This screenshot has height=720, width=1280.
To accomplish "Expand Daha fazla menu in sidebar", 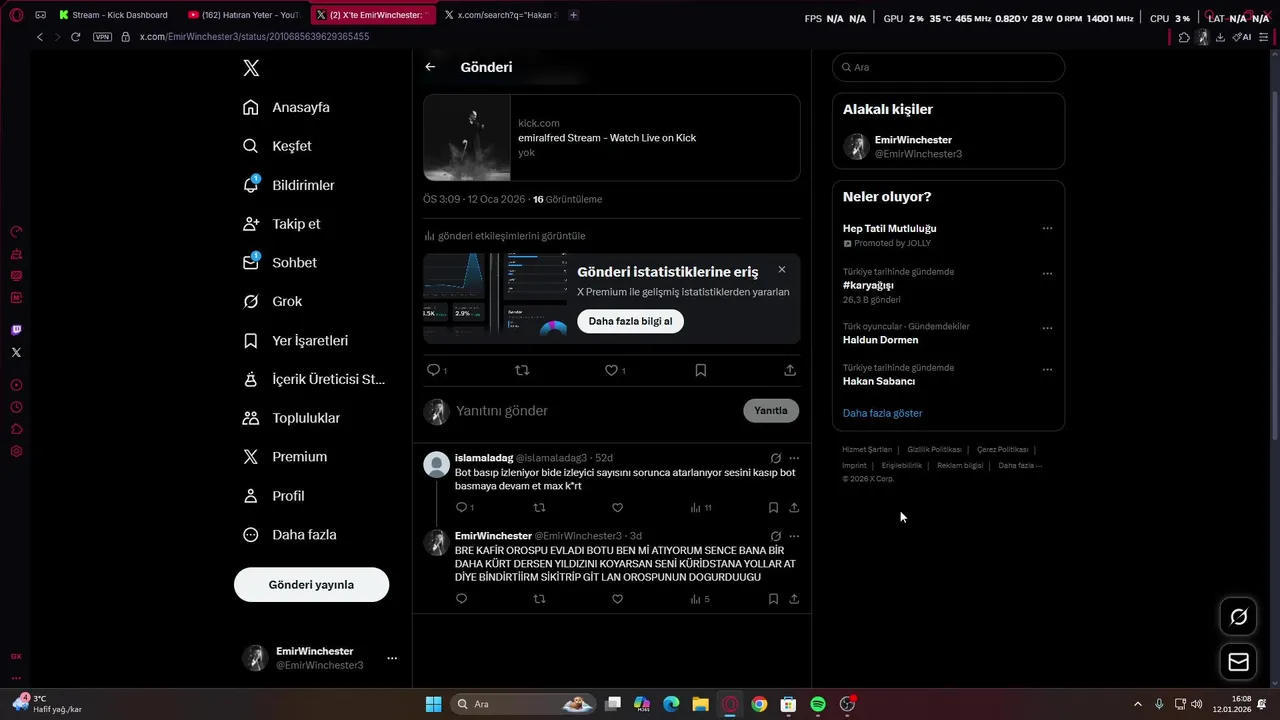I will (x=289, y=535).
